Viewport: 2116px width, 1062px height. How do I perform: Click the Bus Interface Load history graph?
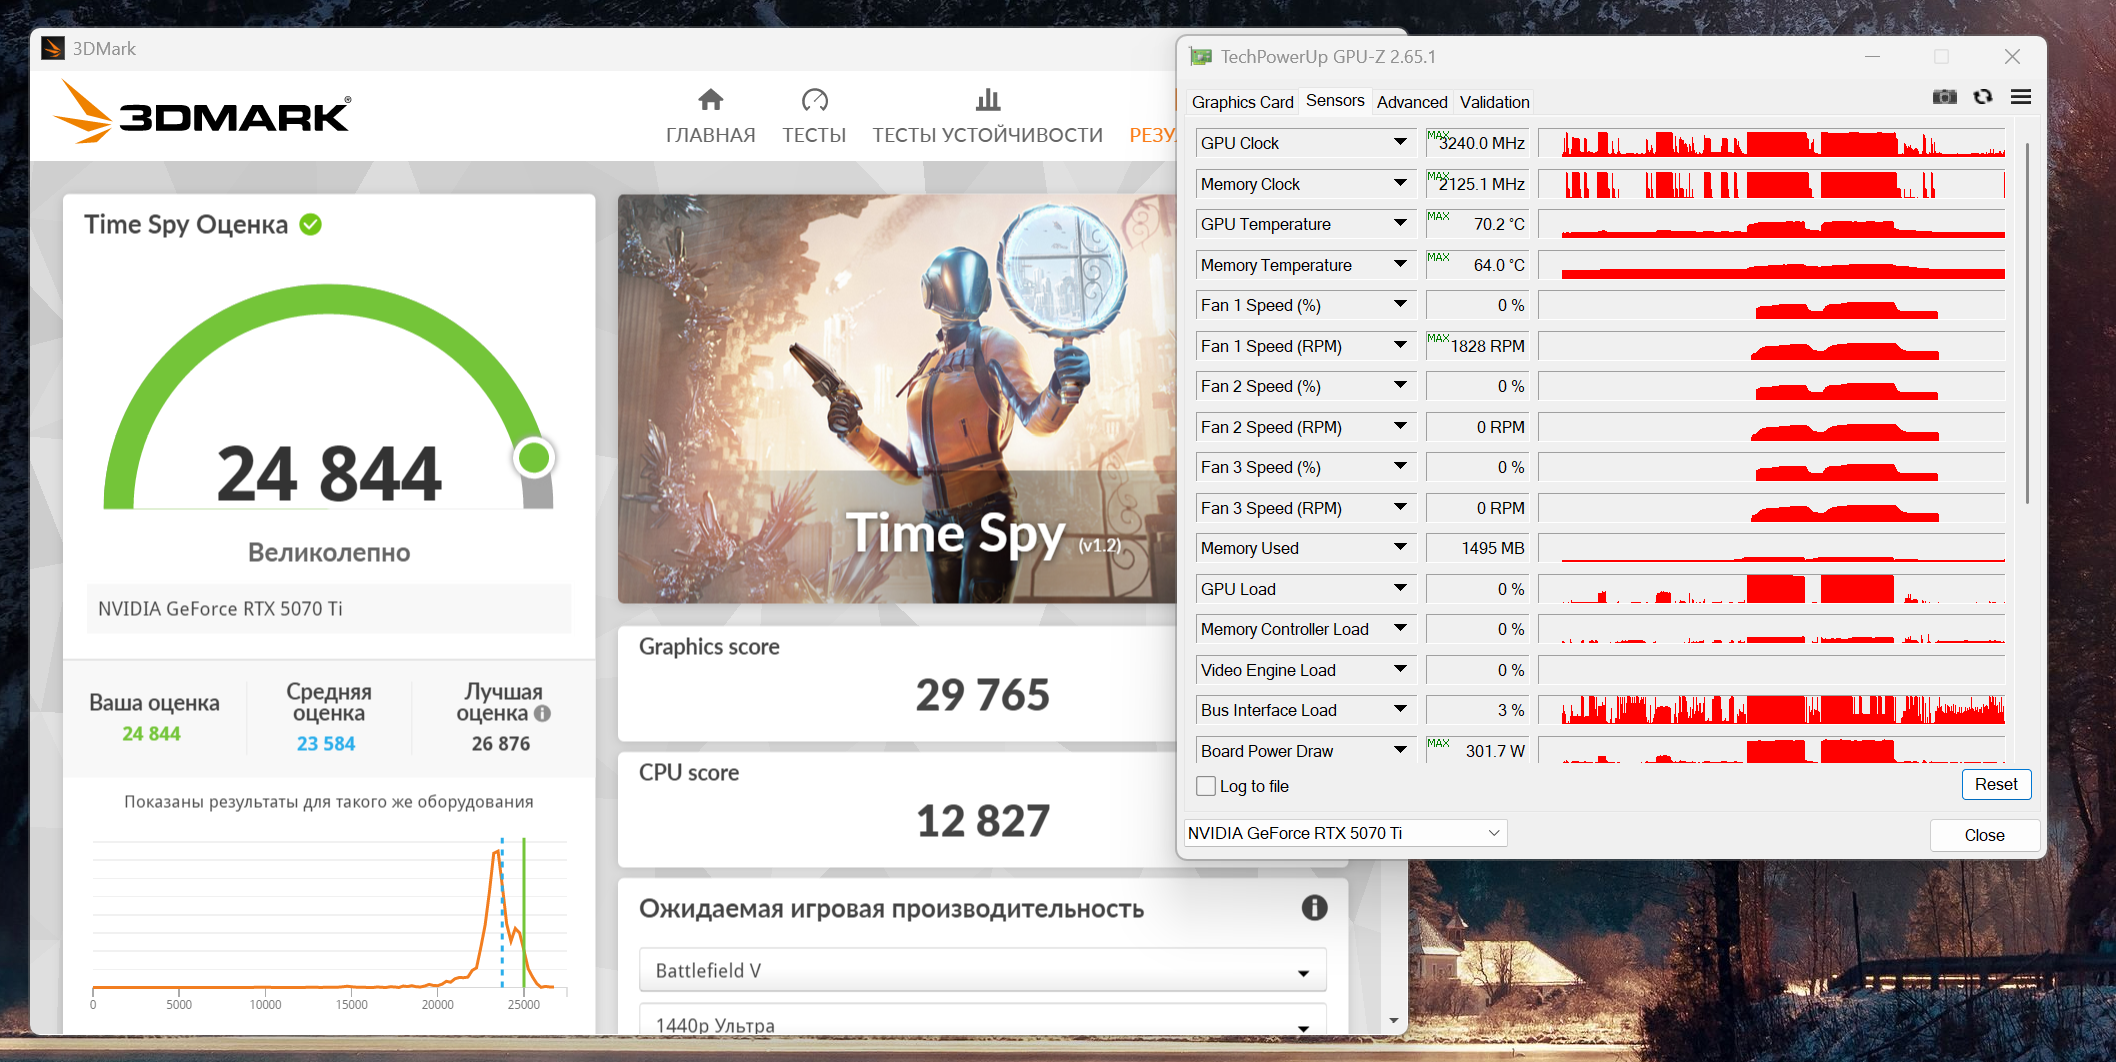1772,710
